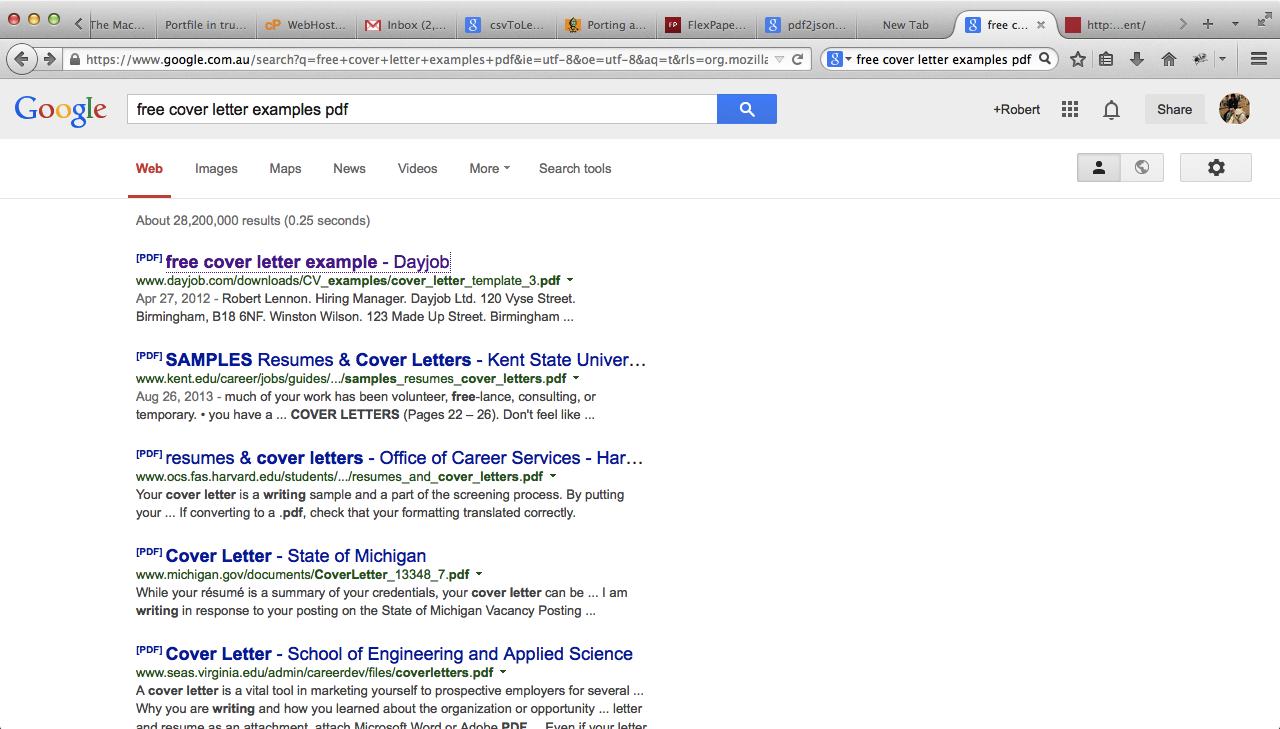Click the blue Google search button
Viewport: 1280px width, 729px height.
click(747, 109)
